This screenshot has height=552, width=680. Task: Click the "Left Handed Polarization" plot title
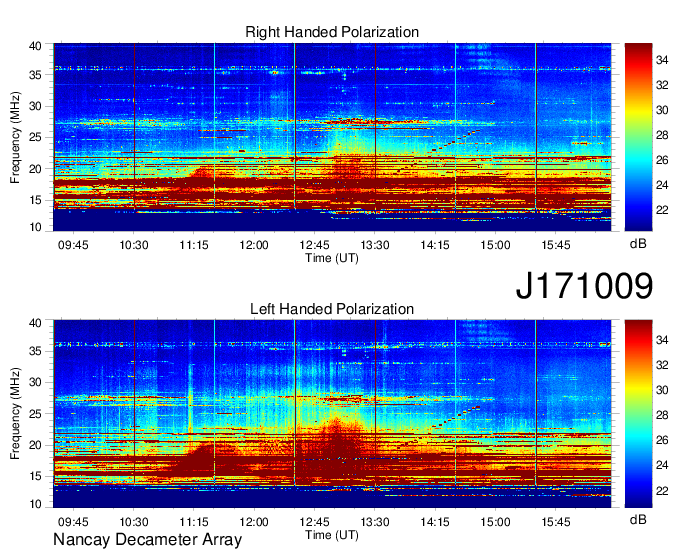pos(332,309)
